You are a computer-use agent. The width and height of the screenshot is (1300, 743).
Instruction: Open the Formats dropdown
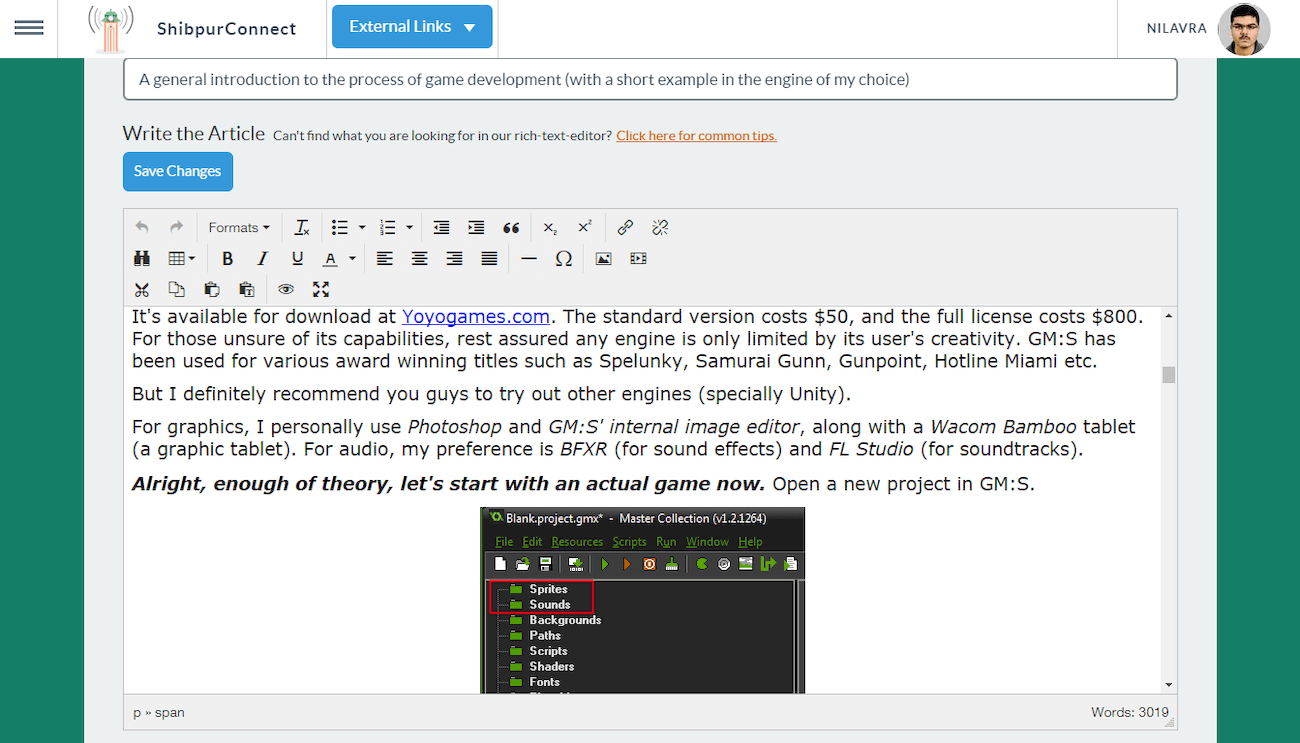click(239, 228)
